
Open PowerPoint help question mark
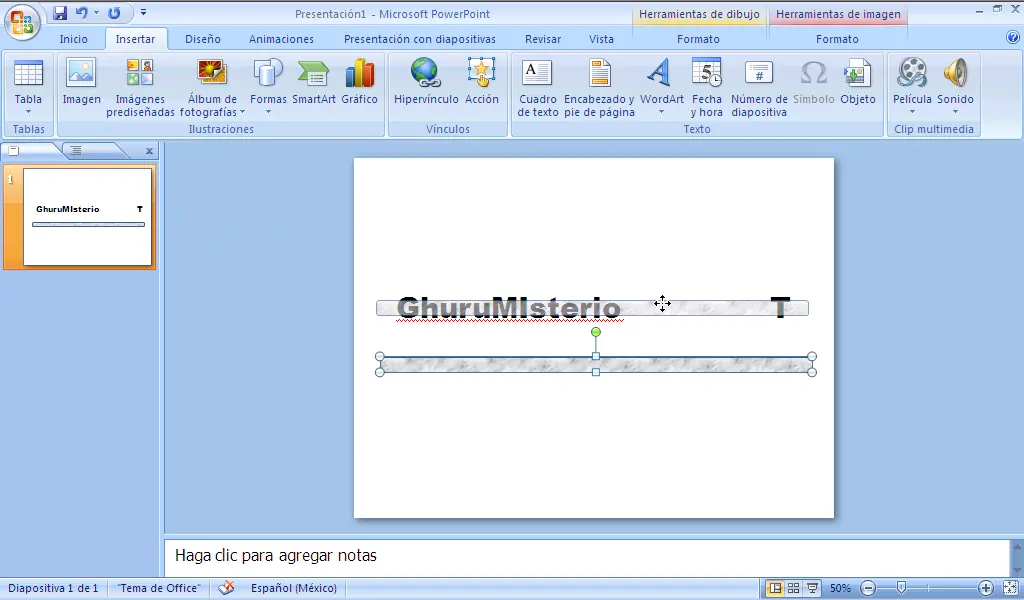(1013, 38)
